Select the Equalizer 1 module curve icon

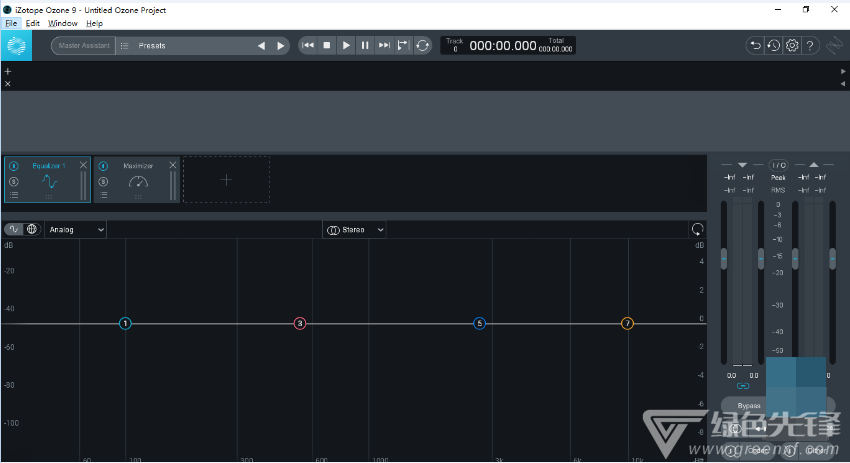(x=49, y=182)
